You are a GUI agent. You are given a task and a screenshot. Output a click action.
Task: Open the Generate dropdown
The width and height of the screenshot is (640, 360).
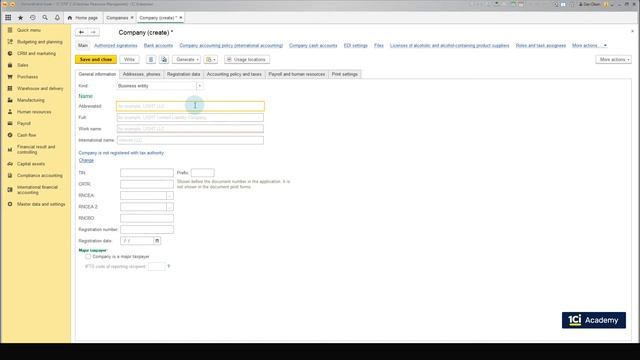pos(187,60)
